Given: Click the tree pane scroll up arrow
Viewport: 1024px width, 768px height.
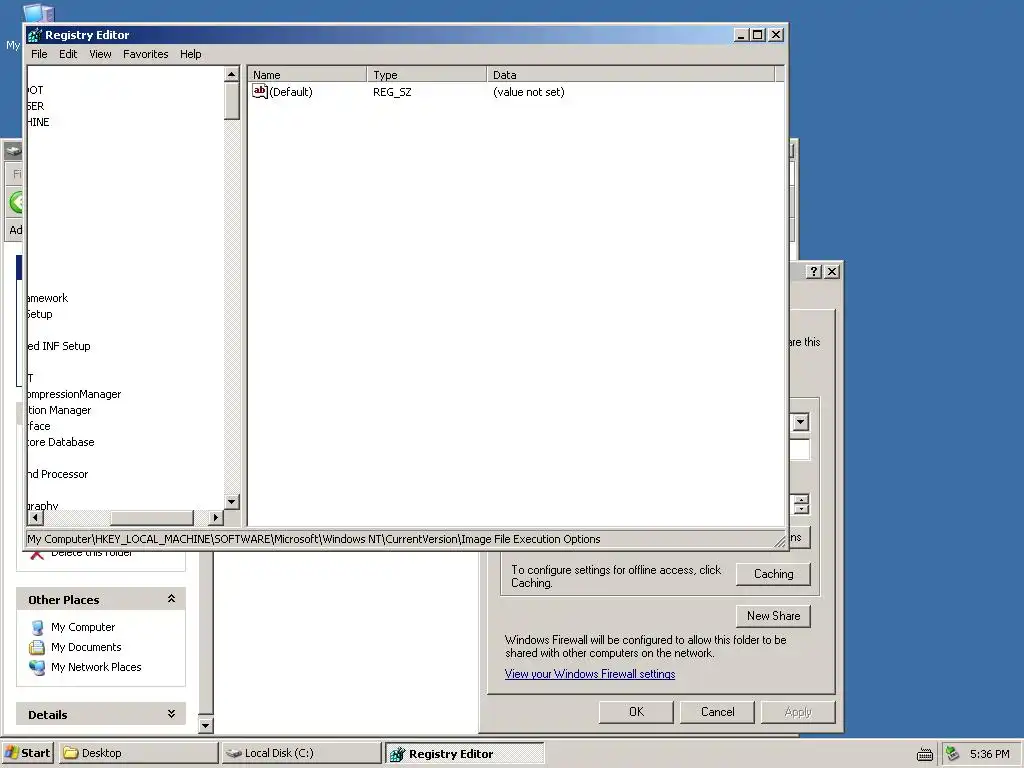Looking at the screenshot, I should tap(231, 74).
